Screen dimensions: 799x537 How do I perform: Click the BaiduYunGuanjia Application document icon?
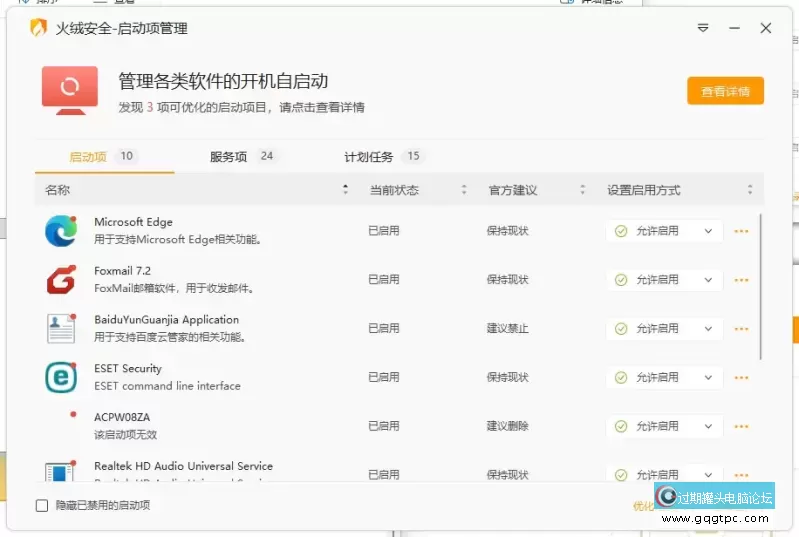point(61,329)
